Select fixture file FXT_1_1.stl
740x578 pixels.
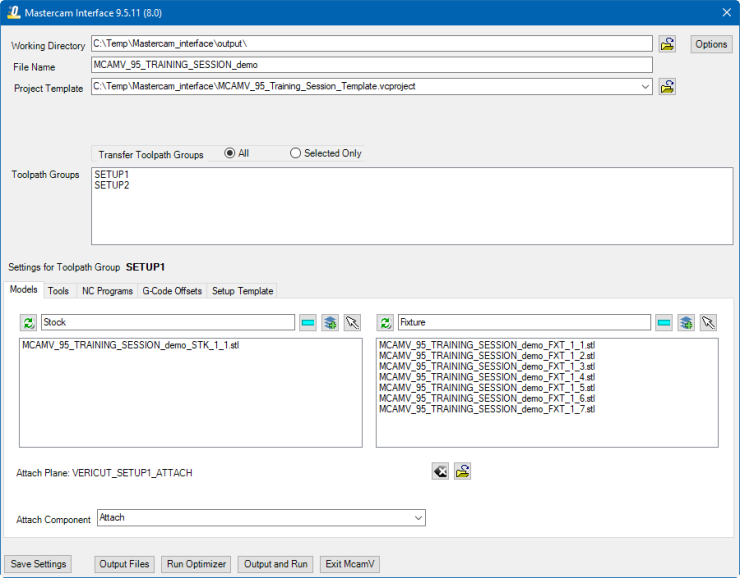pos(487,345)
